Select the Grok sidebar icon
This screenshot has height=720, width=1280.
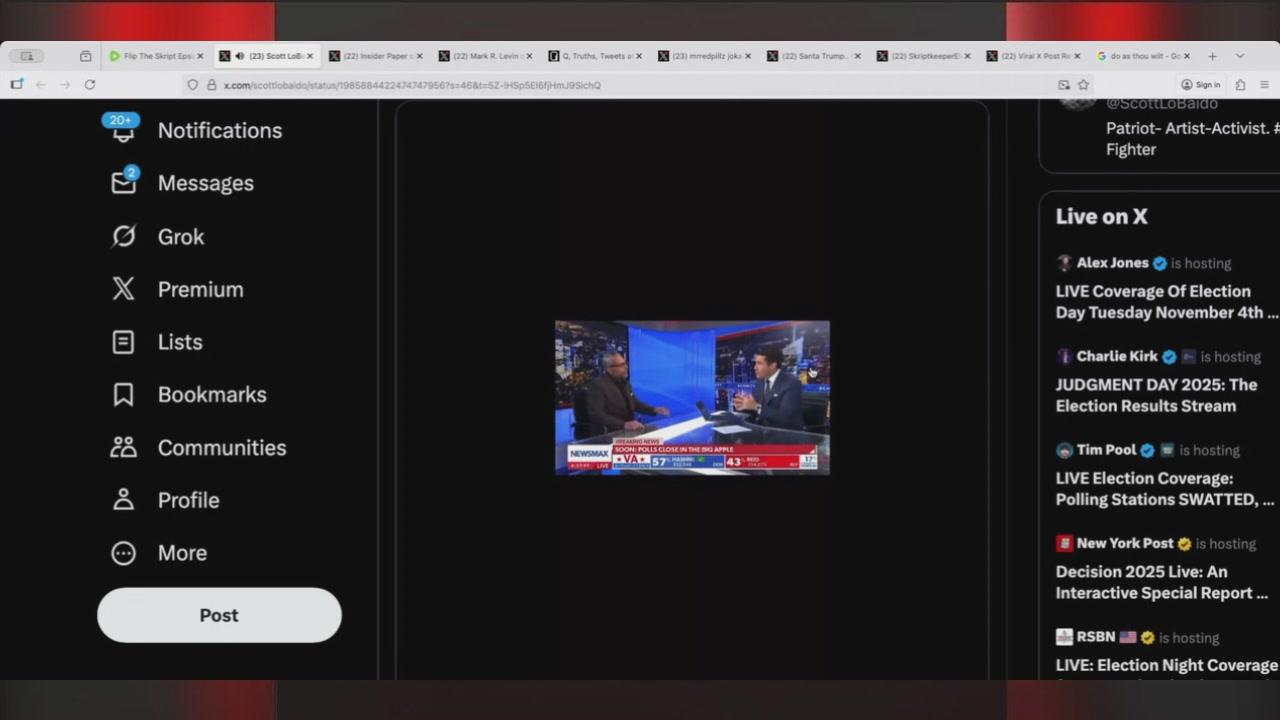pos(122,236)
